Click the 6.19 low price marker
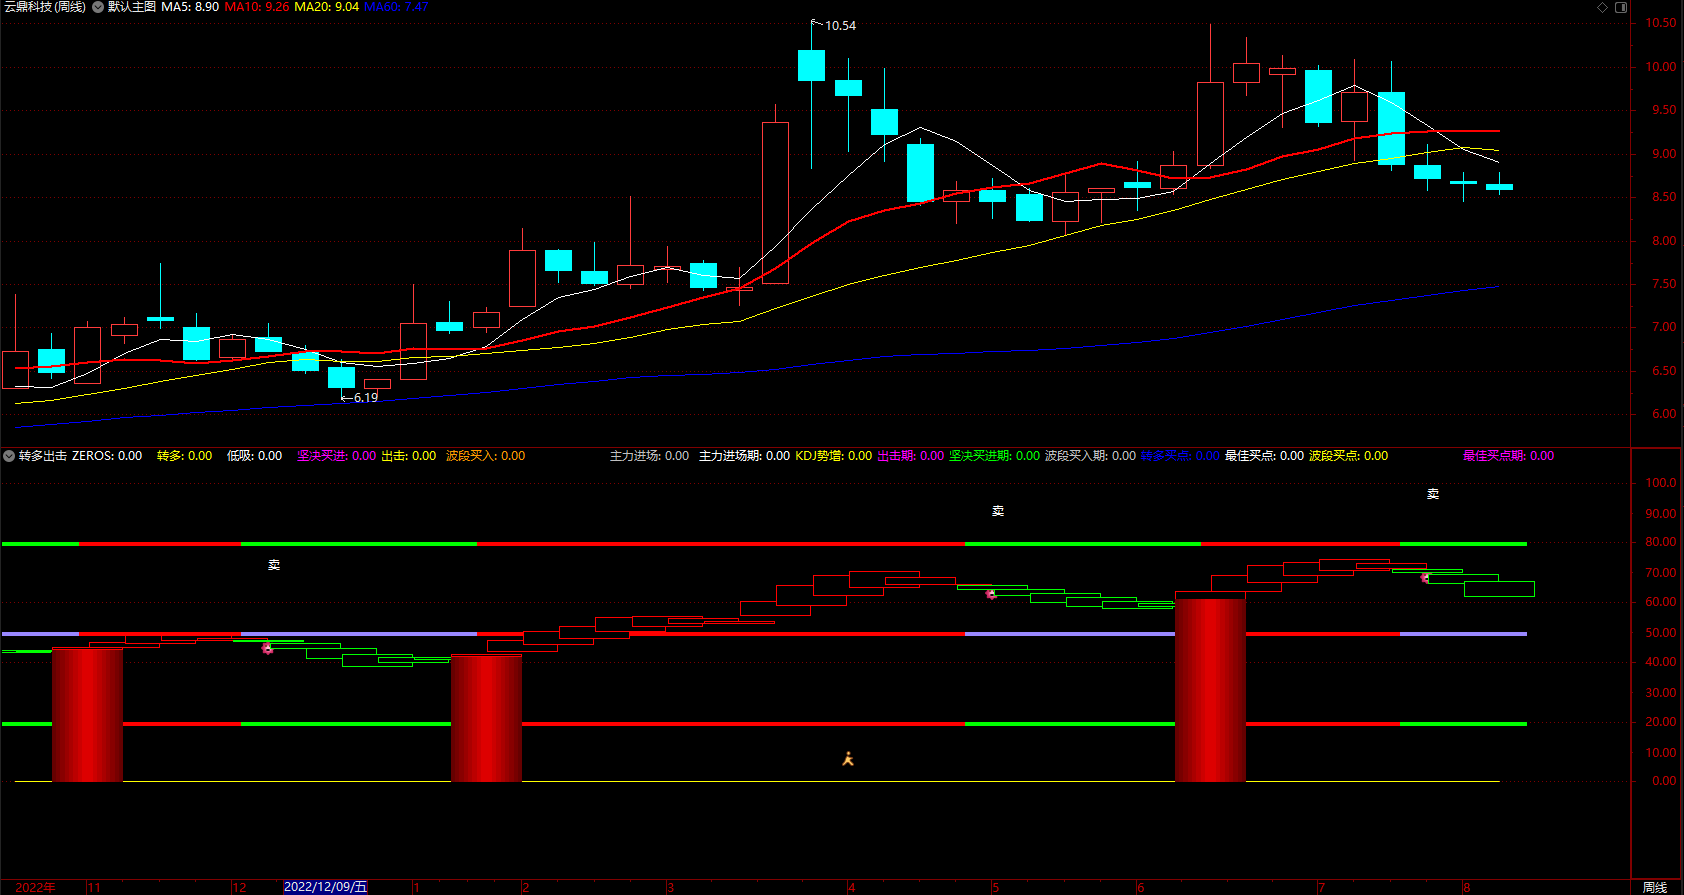 pyautogui.click(x=366, y=398)
